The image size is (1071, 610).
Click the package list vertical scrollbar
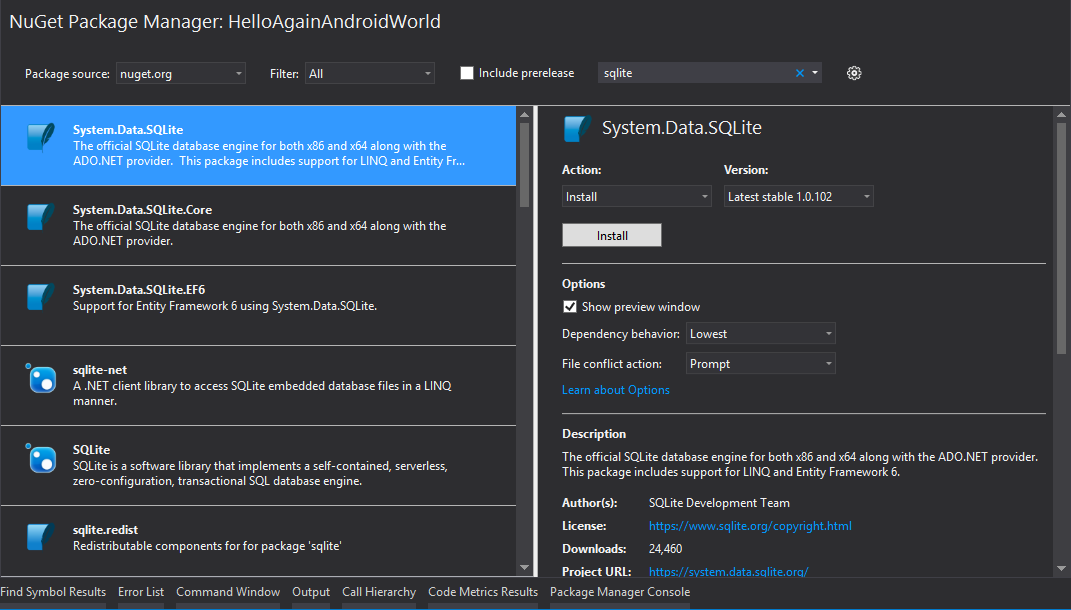[524, 160]
